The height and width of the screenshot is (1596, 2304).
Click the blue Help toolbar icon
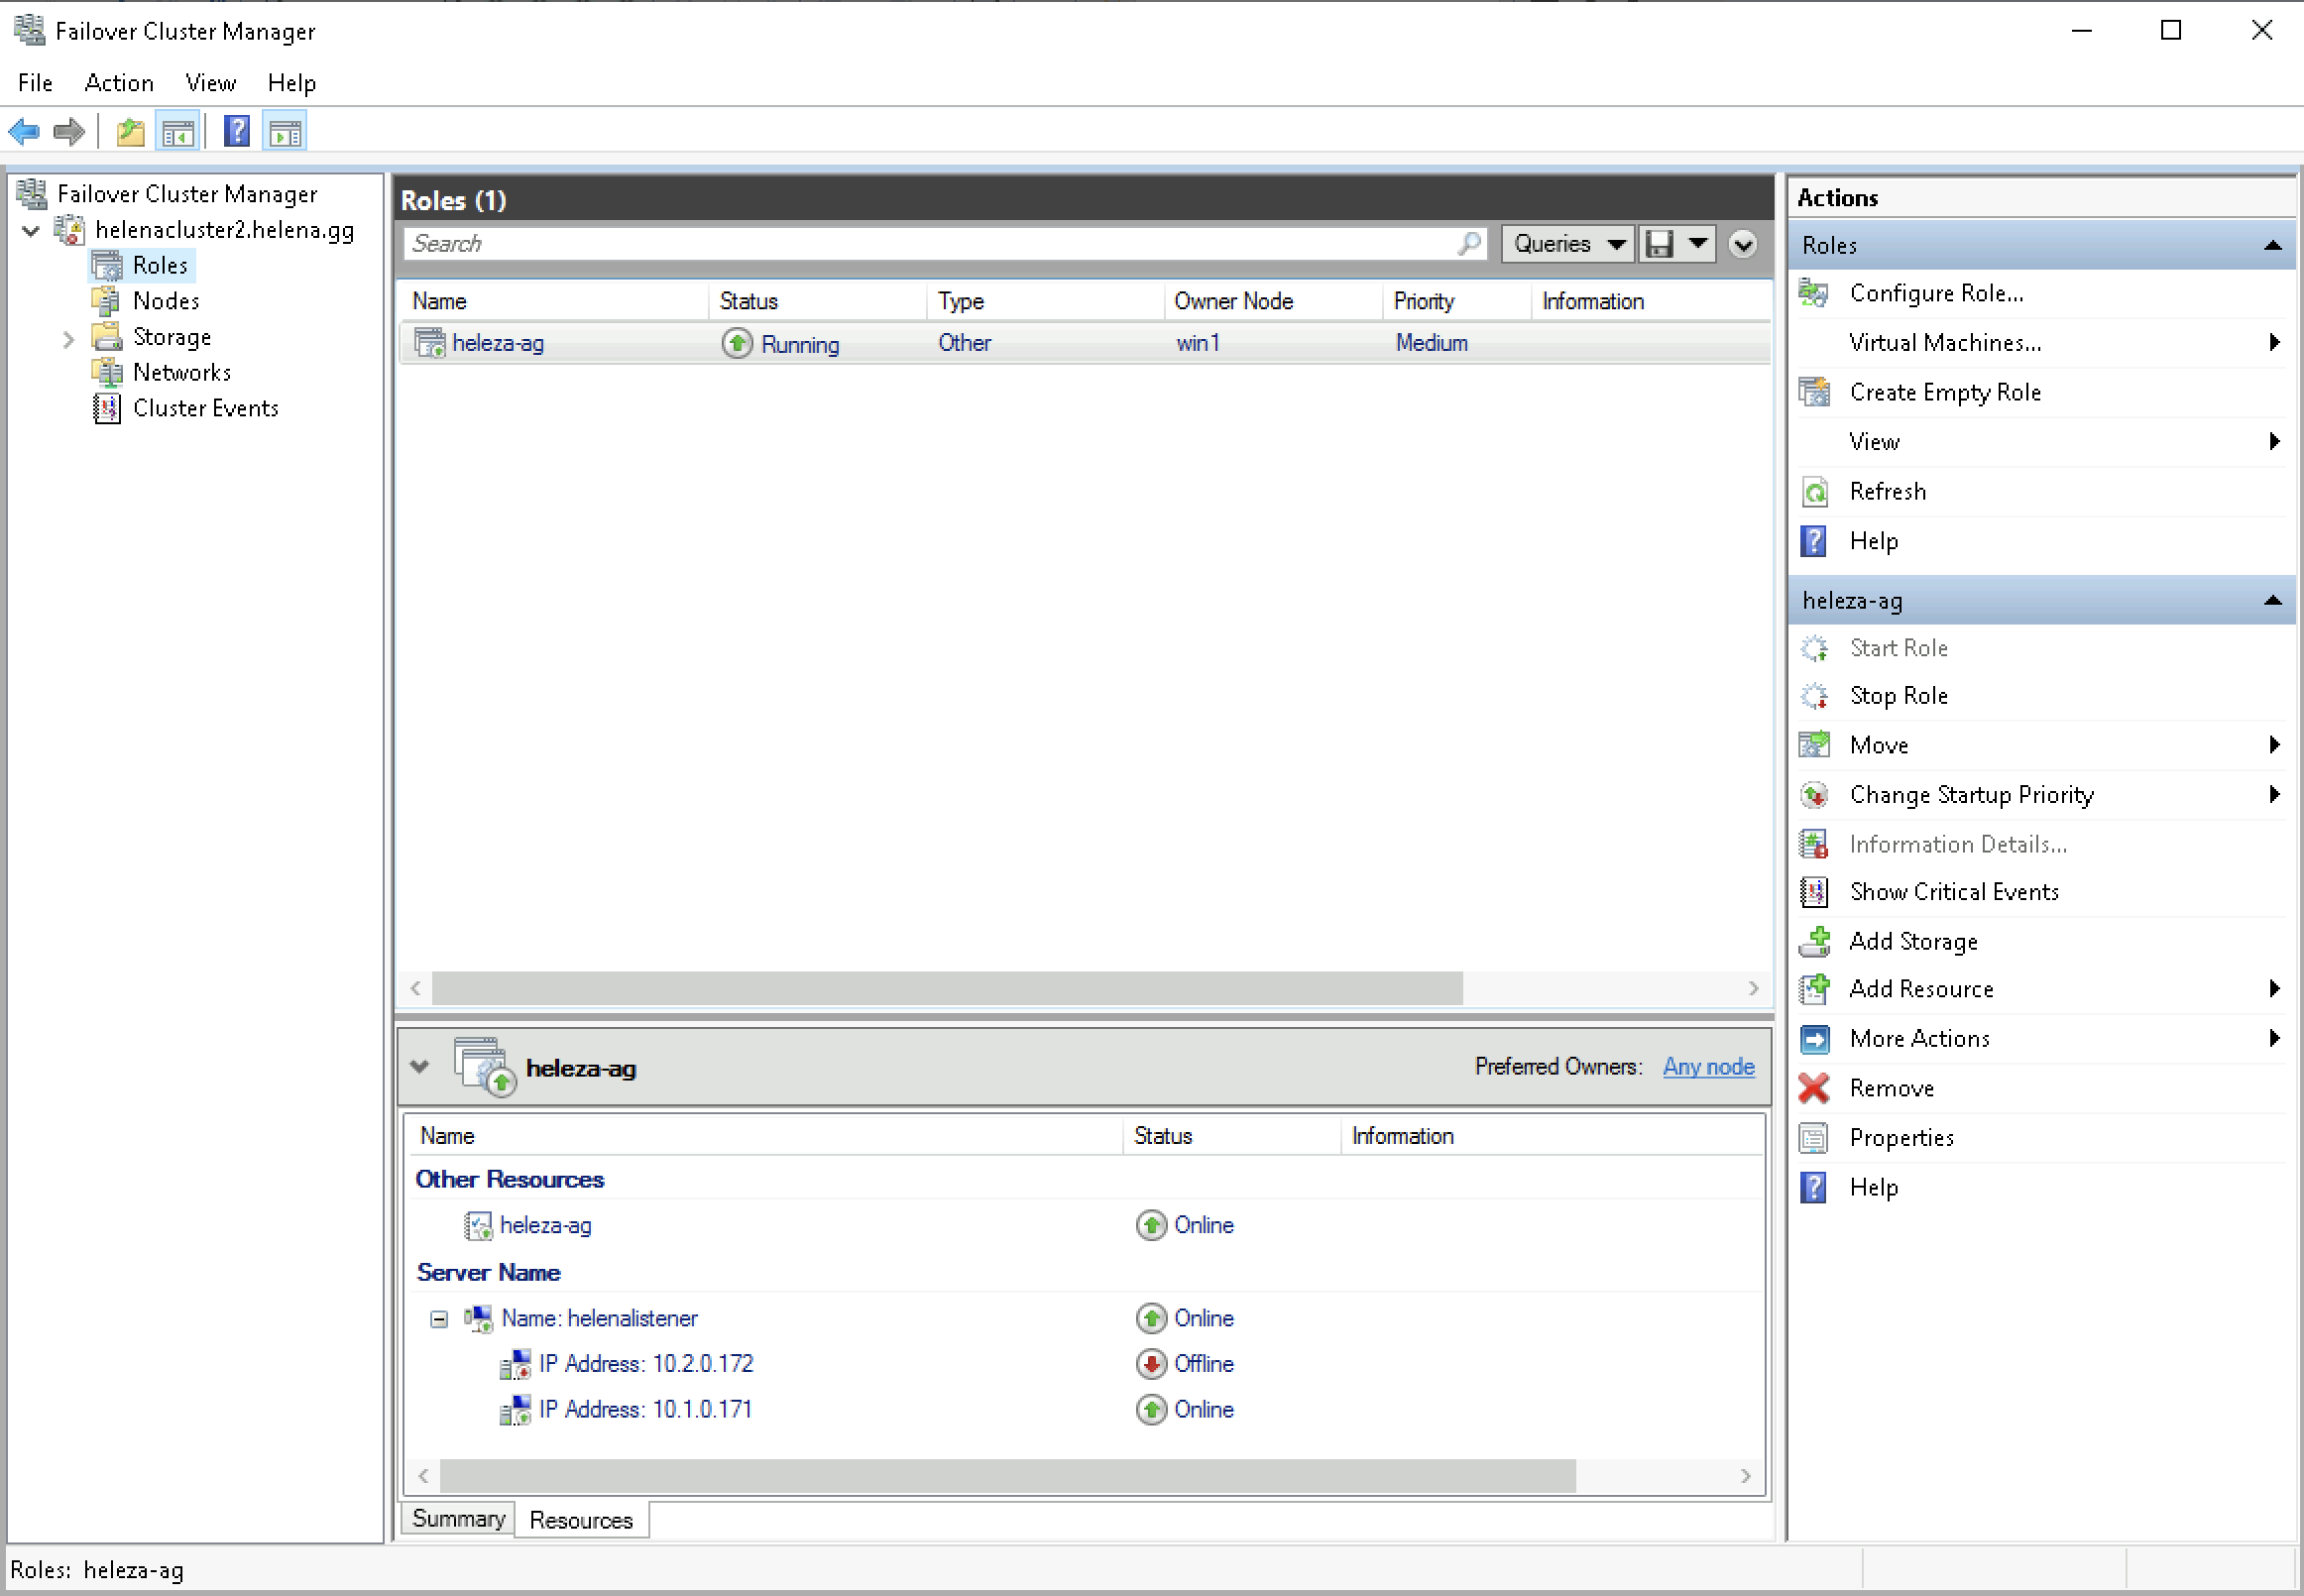(x=237, y=132)
